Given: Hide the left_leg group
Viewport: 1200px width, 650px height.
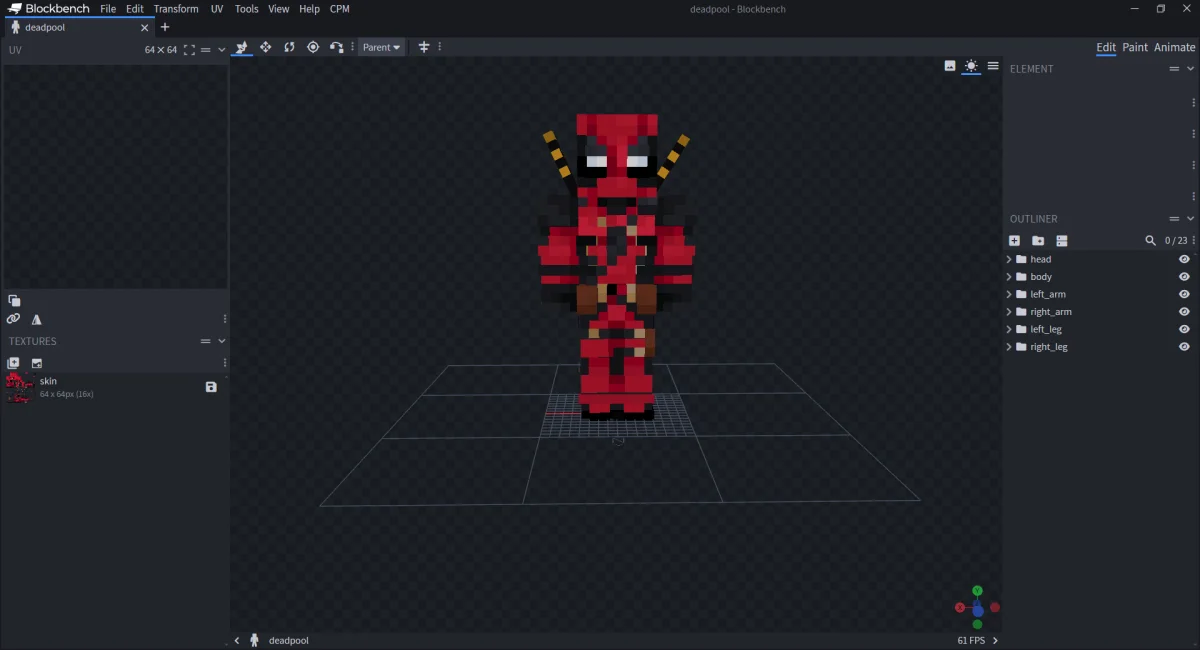Looking at the screenshot, I should pyautogui.click(x=1184, y=329).
